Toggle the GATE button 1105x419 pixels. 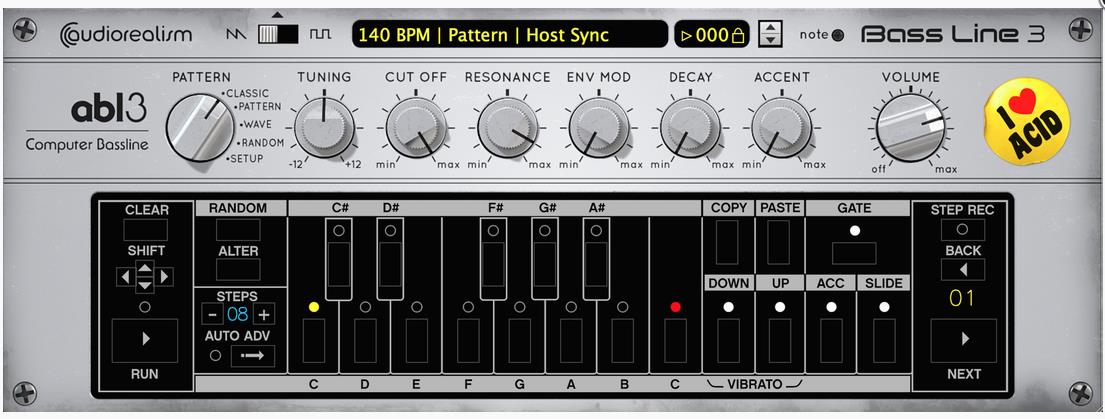coord(854,254)
